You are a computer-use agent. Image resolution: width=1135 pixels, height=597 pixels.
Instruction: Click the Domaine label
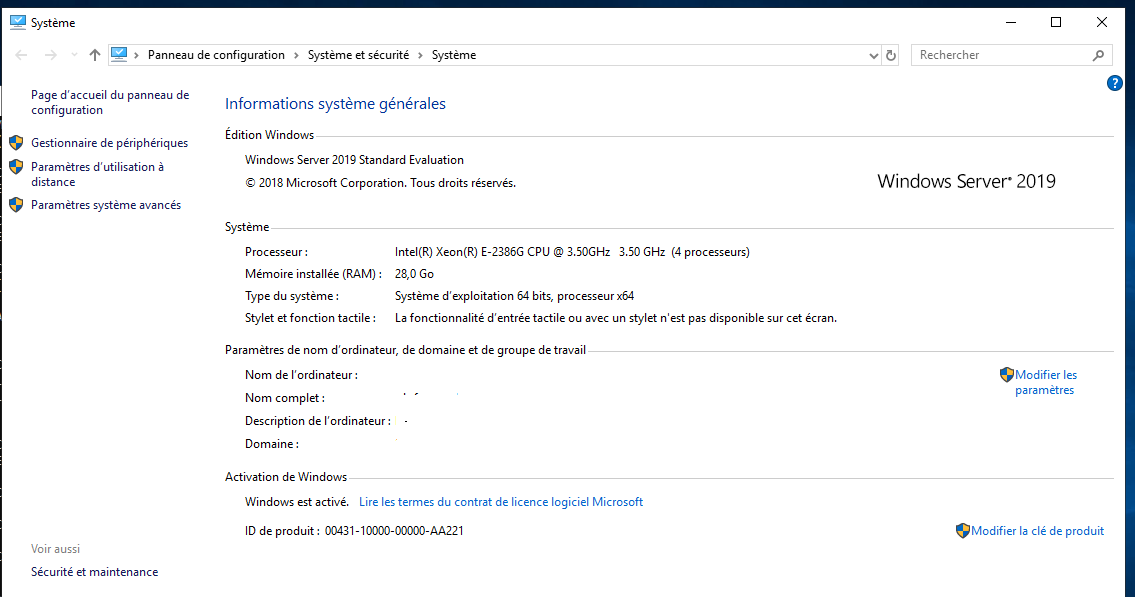click(271, 444)
